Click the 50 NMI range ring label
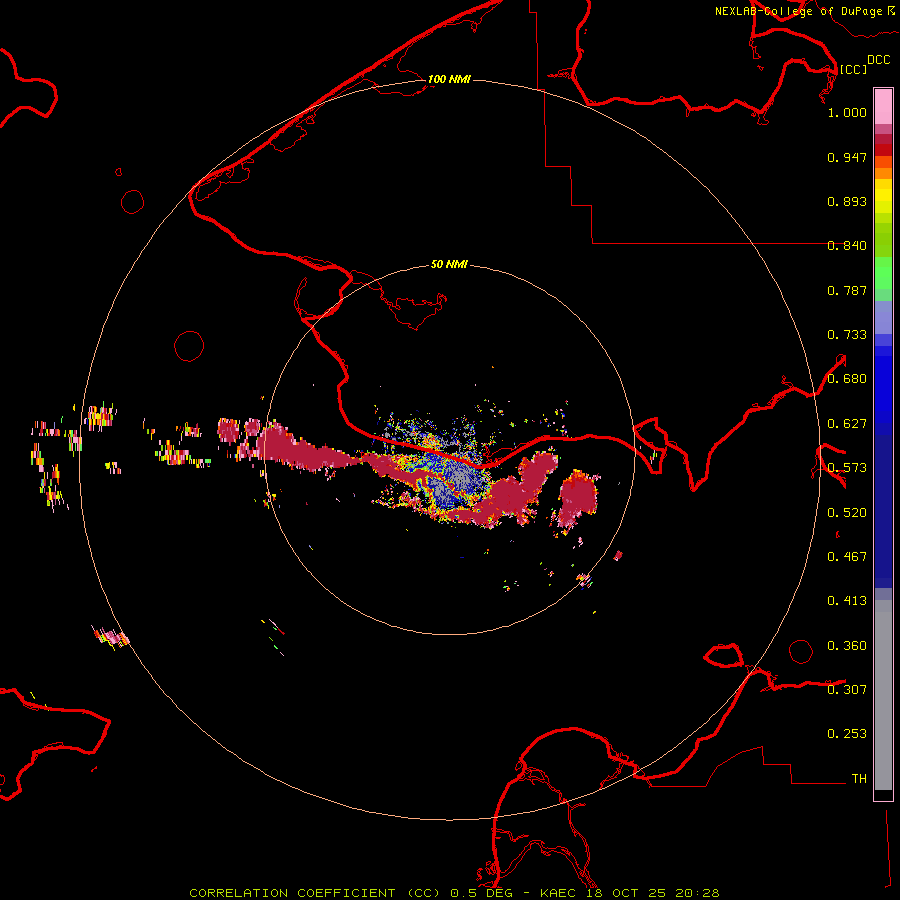The width and height of the screenshot is (900, 900). tap(449, 265)
